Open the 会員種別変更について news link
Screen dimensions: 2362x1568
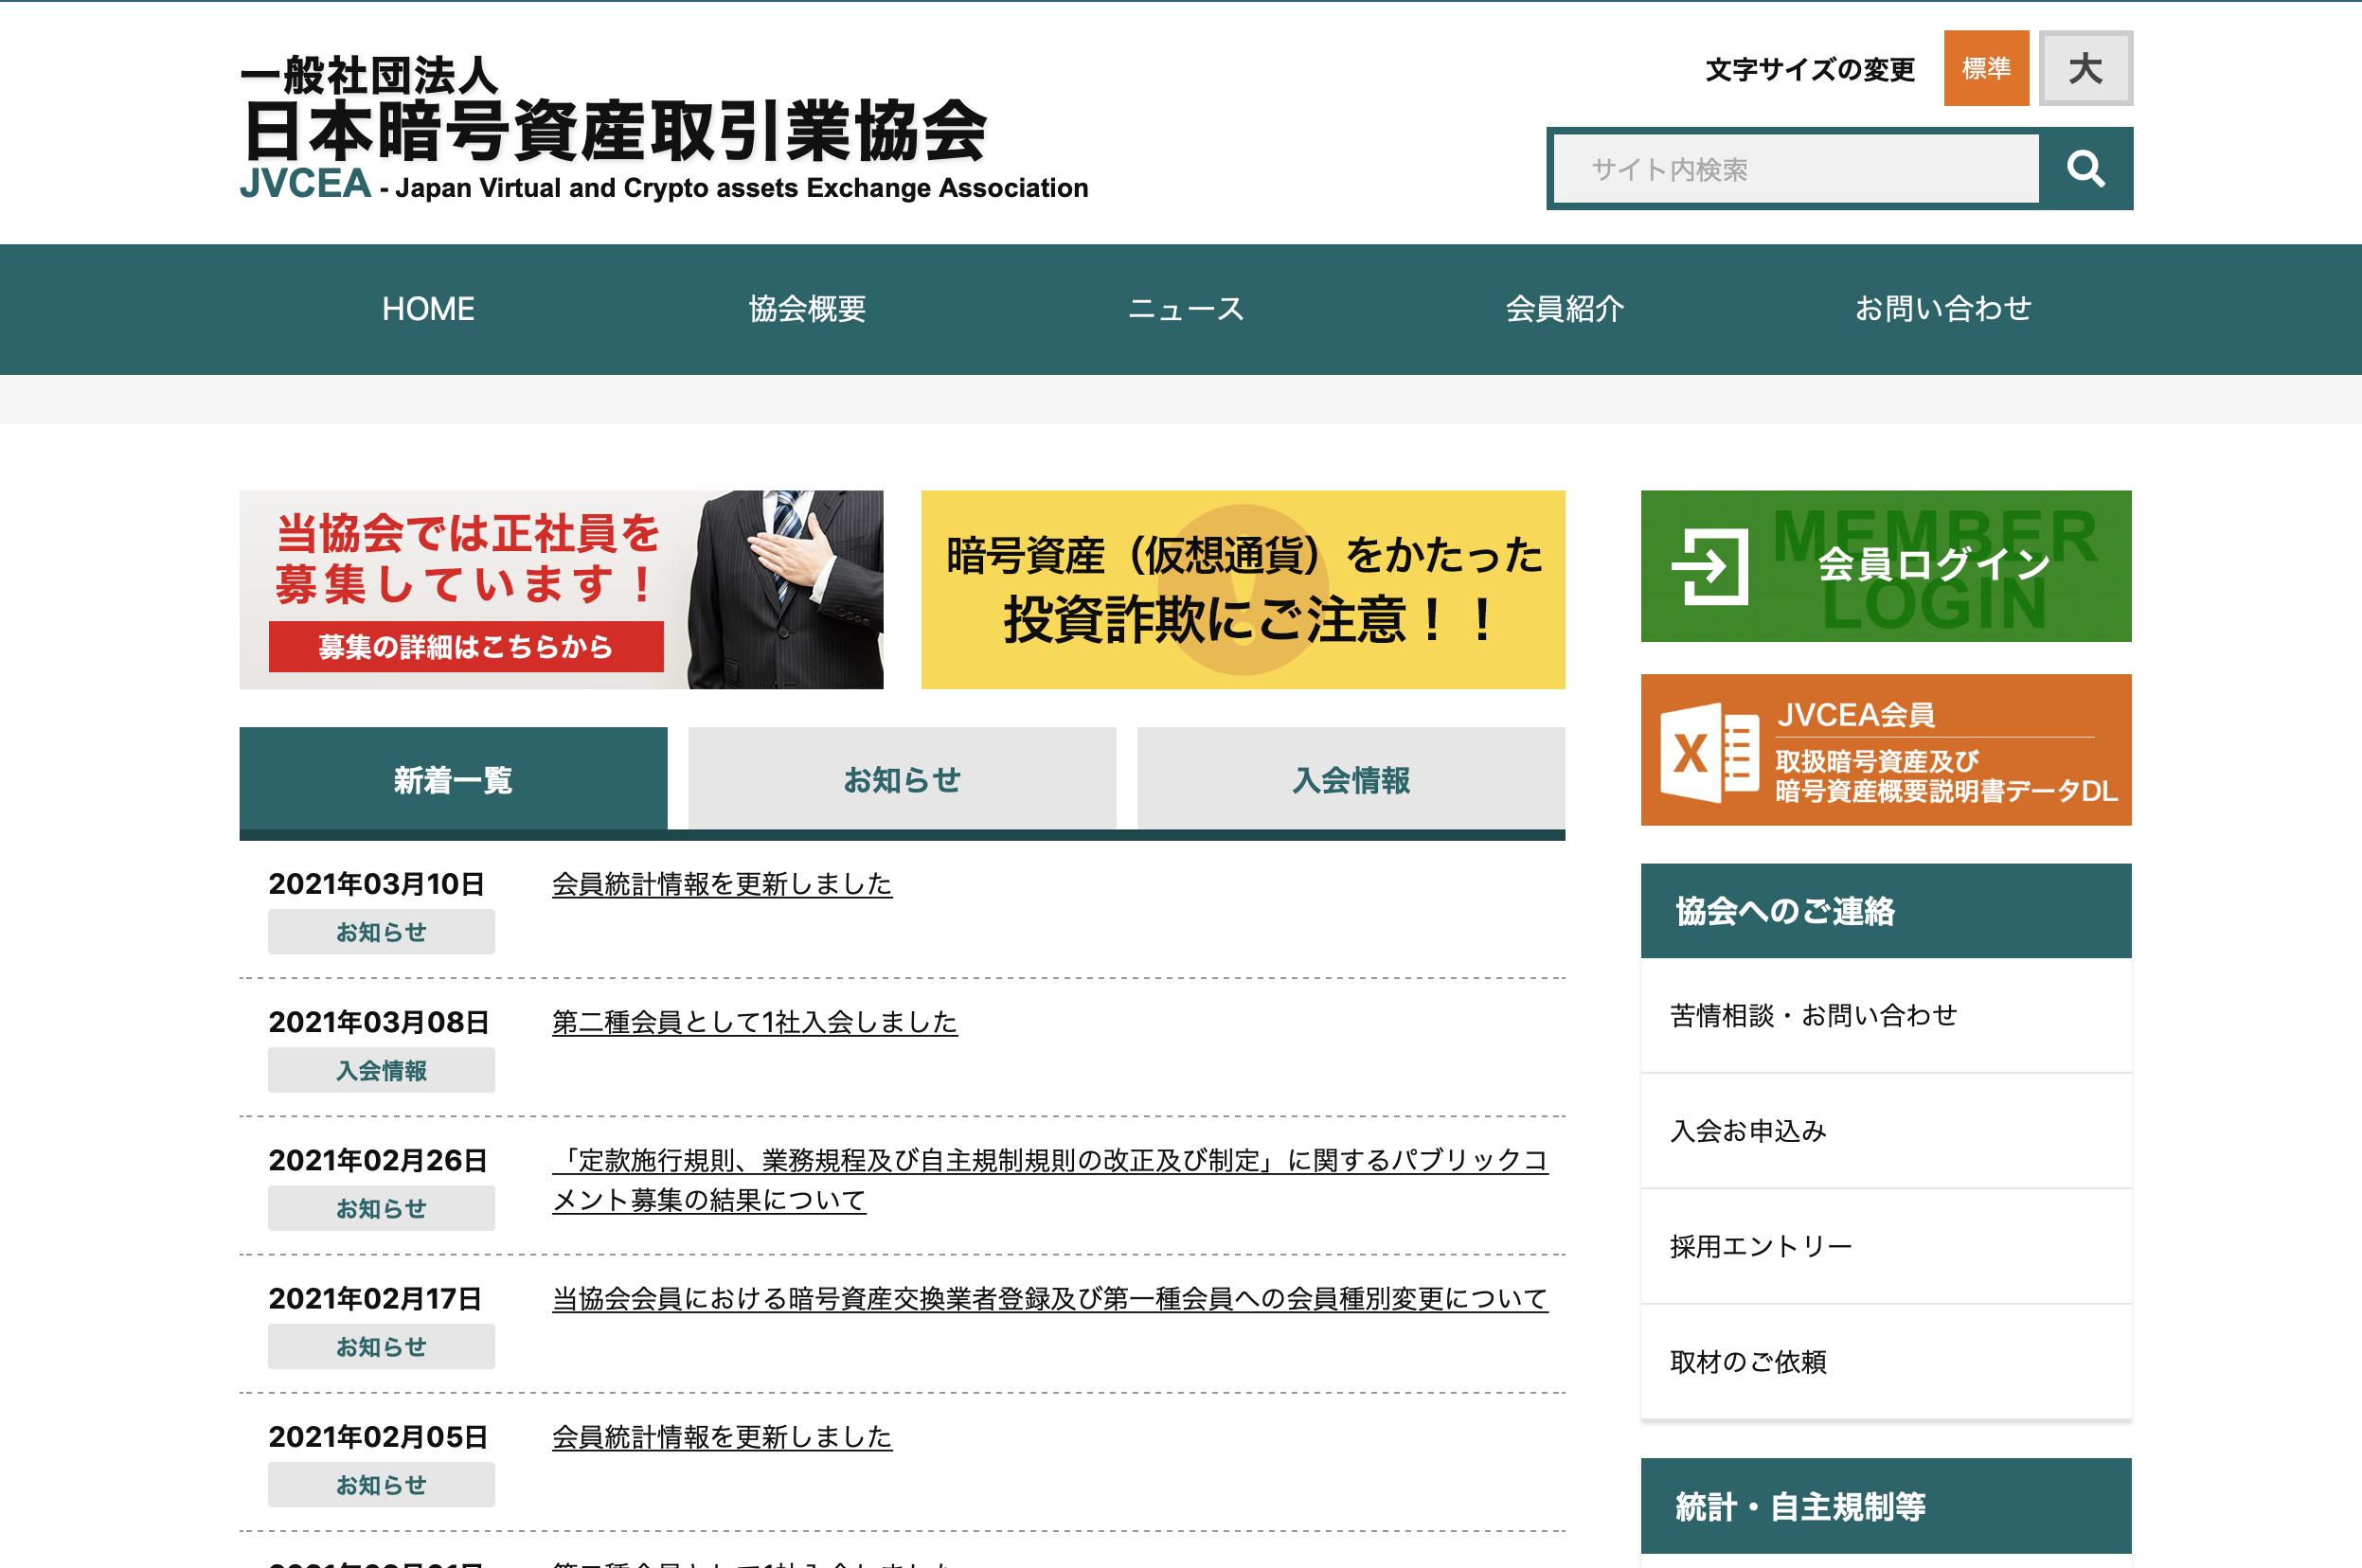pos(1050,1299)
